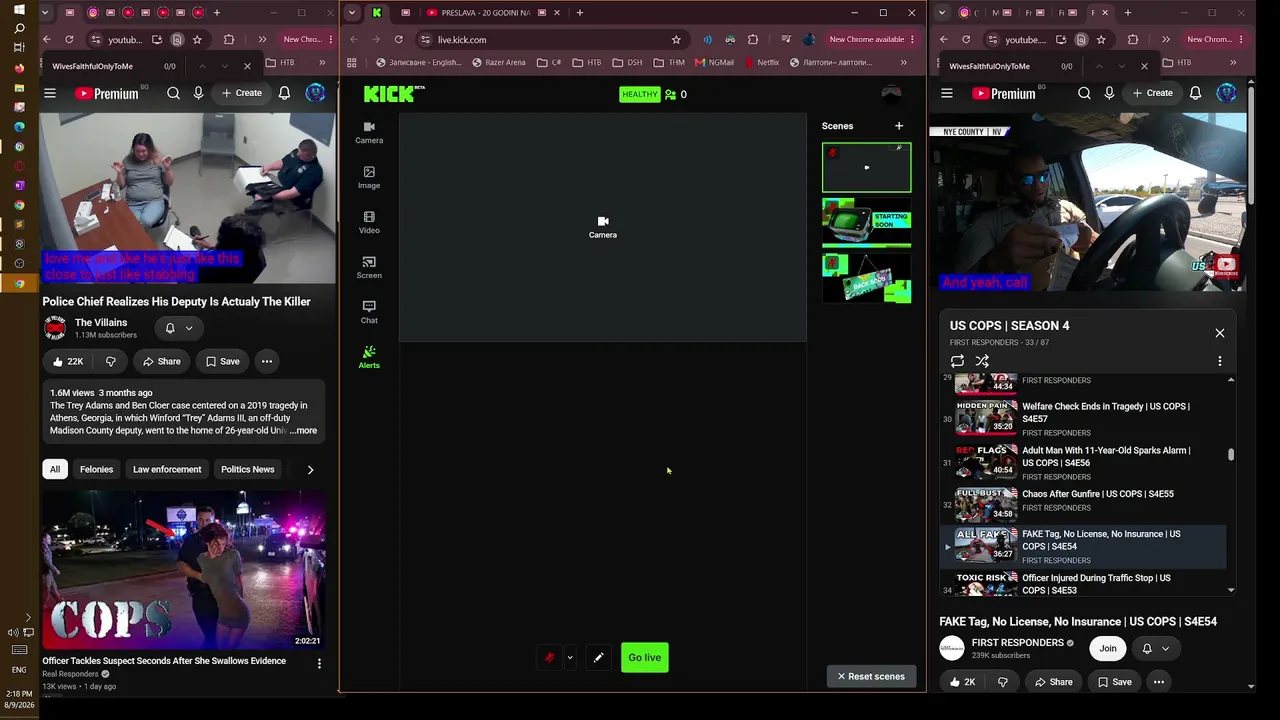Show more filter chips with the right arrow

310,469
